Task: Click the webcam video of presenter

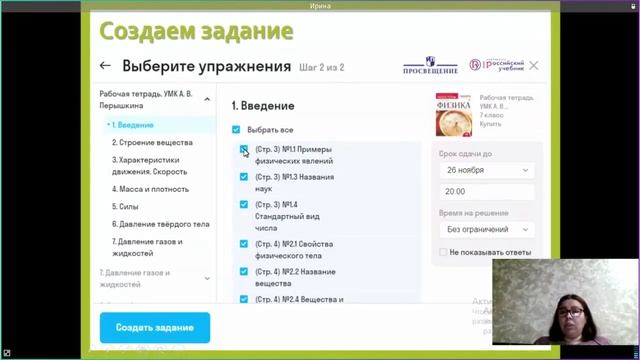Action: pos(565,302)
